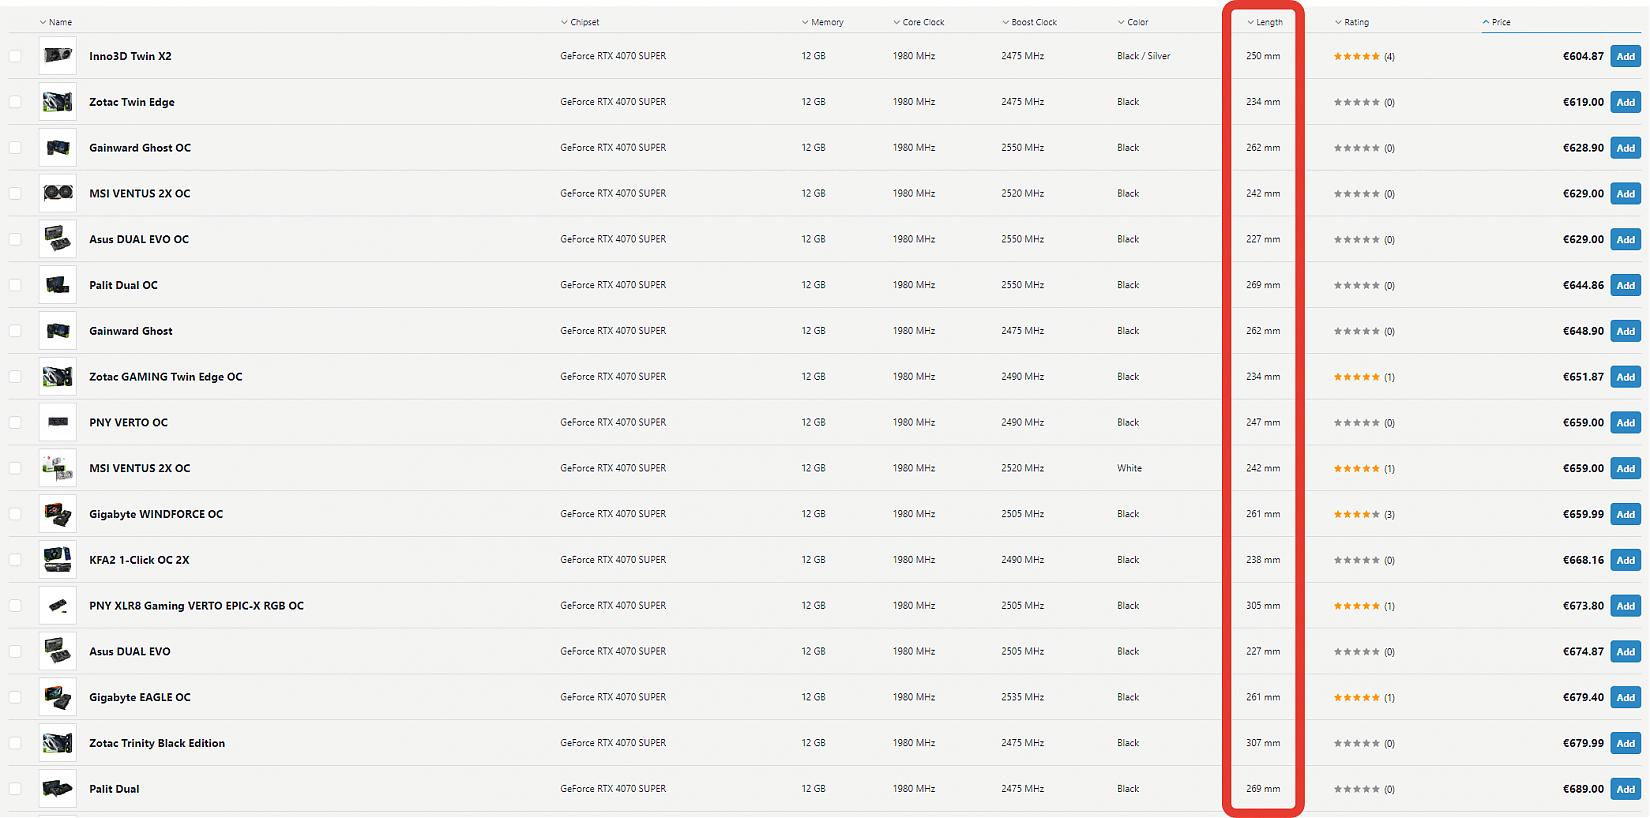
Task: Tick the checkbox for Inno3D Twin X2
Action: [15, 56]
